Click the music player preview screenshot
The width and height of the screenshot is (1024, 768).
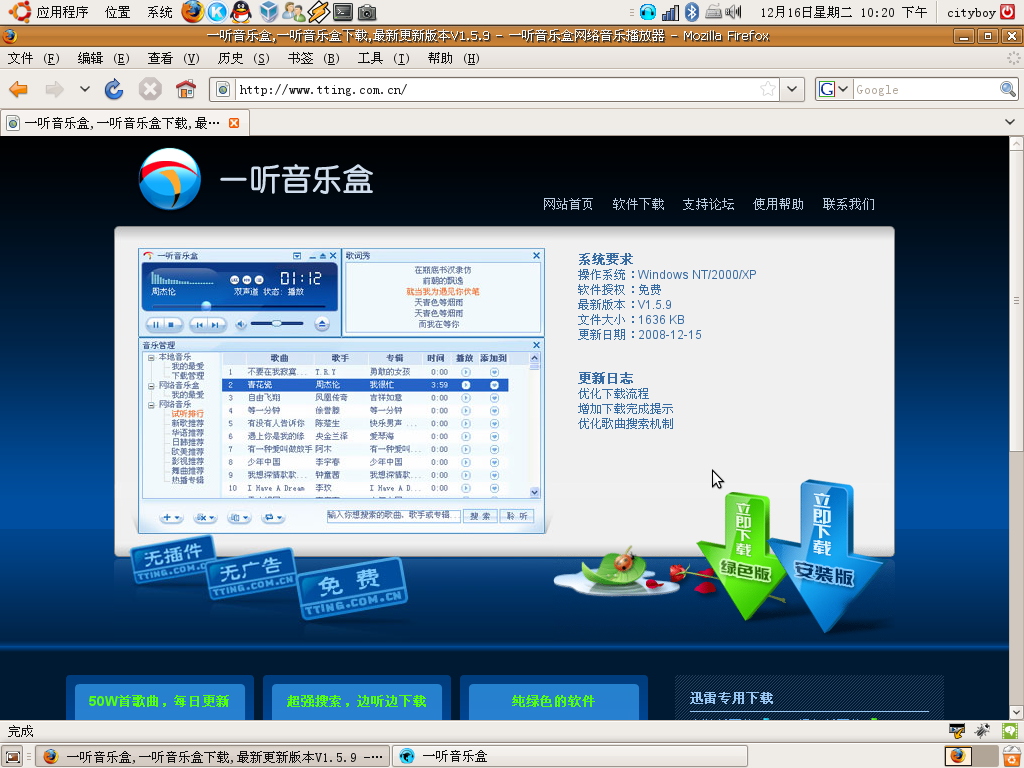click(x=342, y=391)
